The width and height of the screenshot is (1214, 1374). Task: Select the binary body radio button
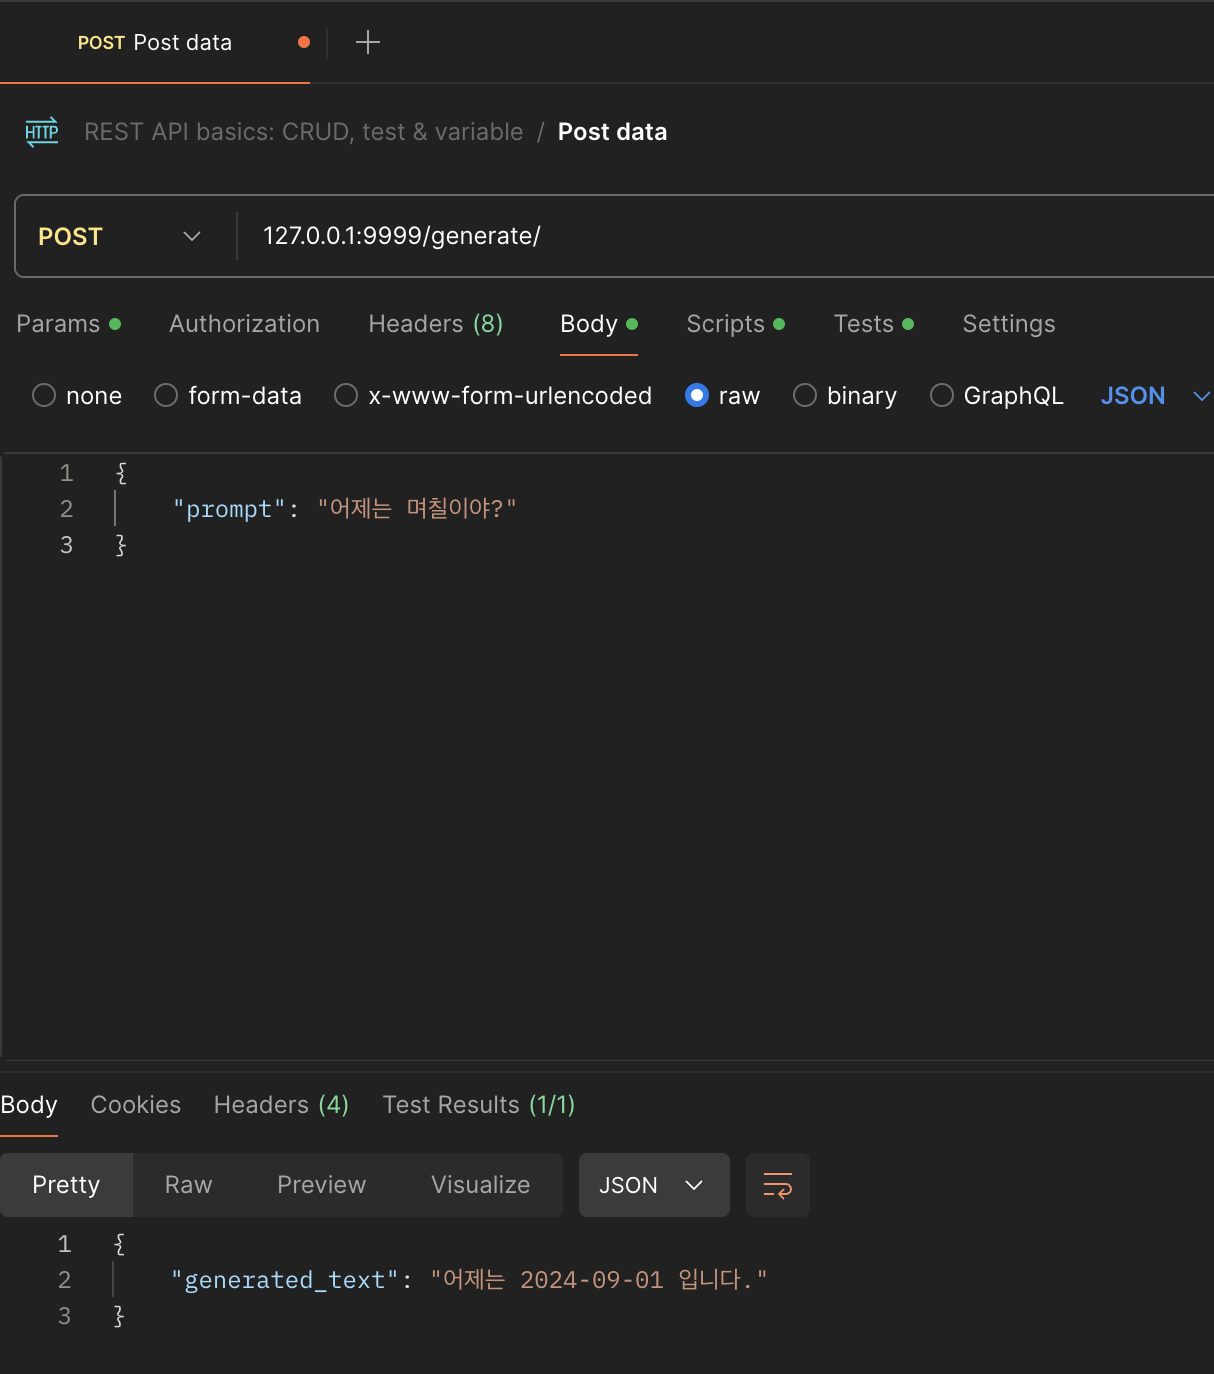coord(805,396)
